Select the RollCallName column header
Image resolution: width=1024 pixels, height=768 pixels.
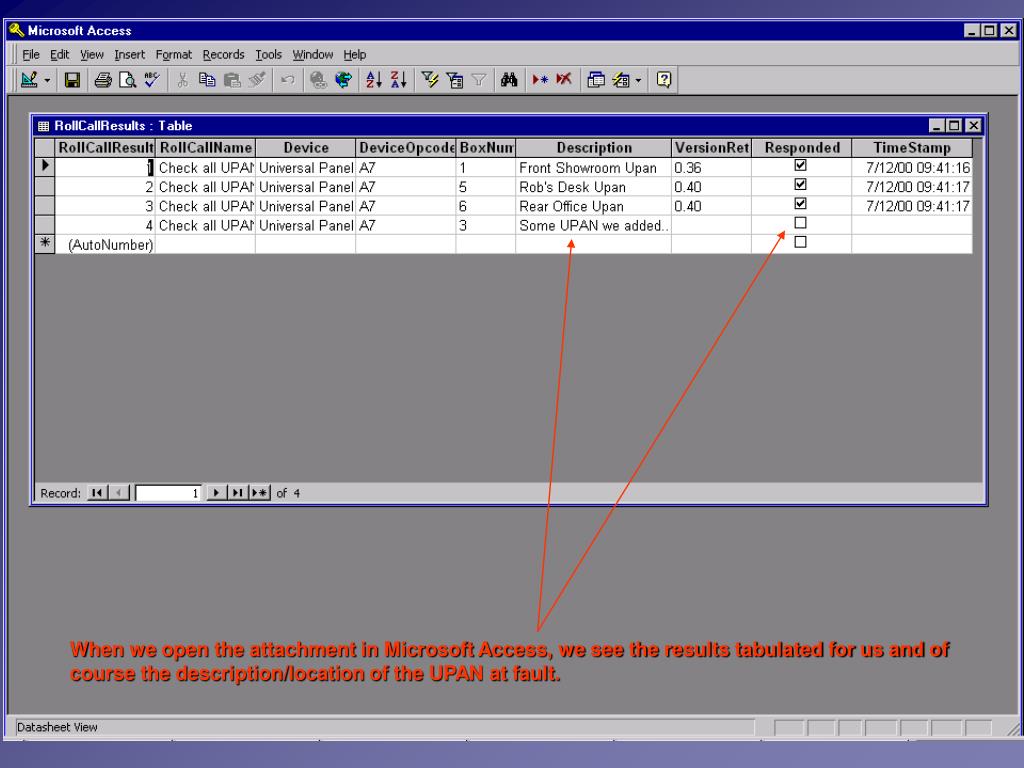[x=205, y=148]
